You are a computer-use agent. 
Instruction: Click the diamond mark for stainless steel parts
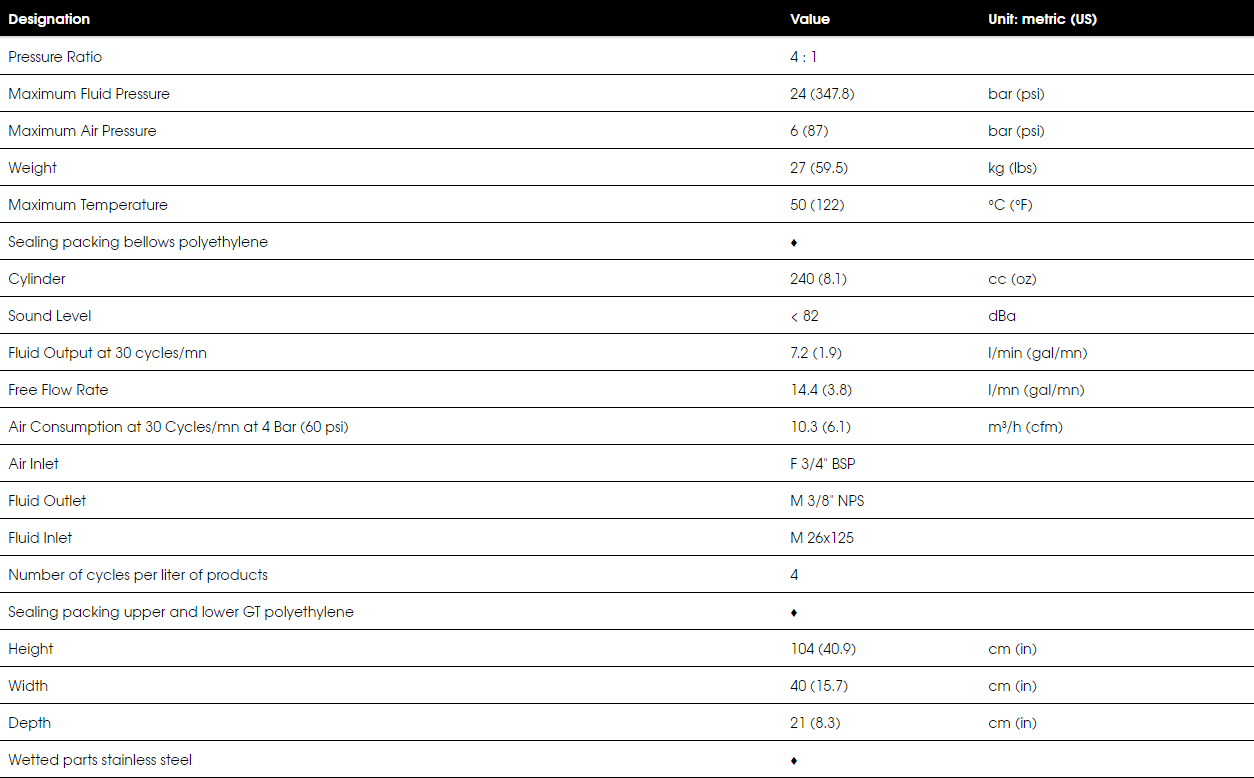pos(794,761)
